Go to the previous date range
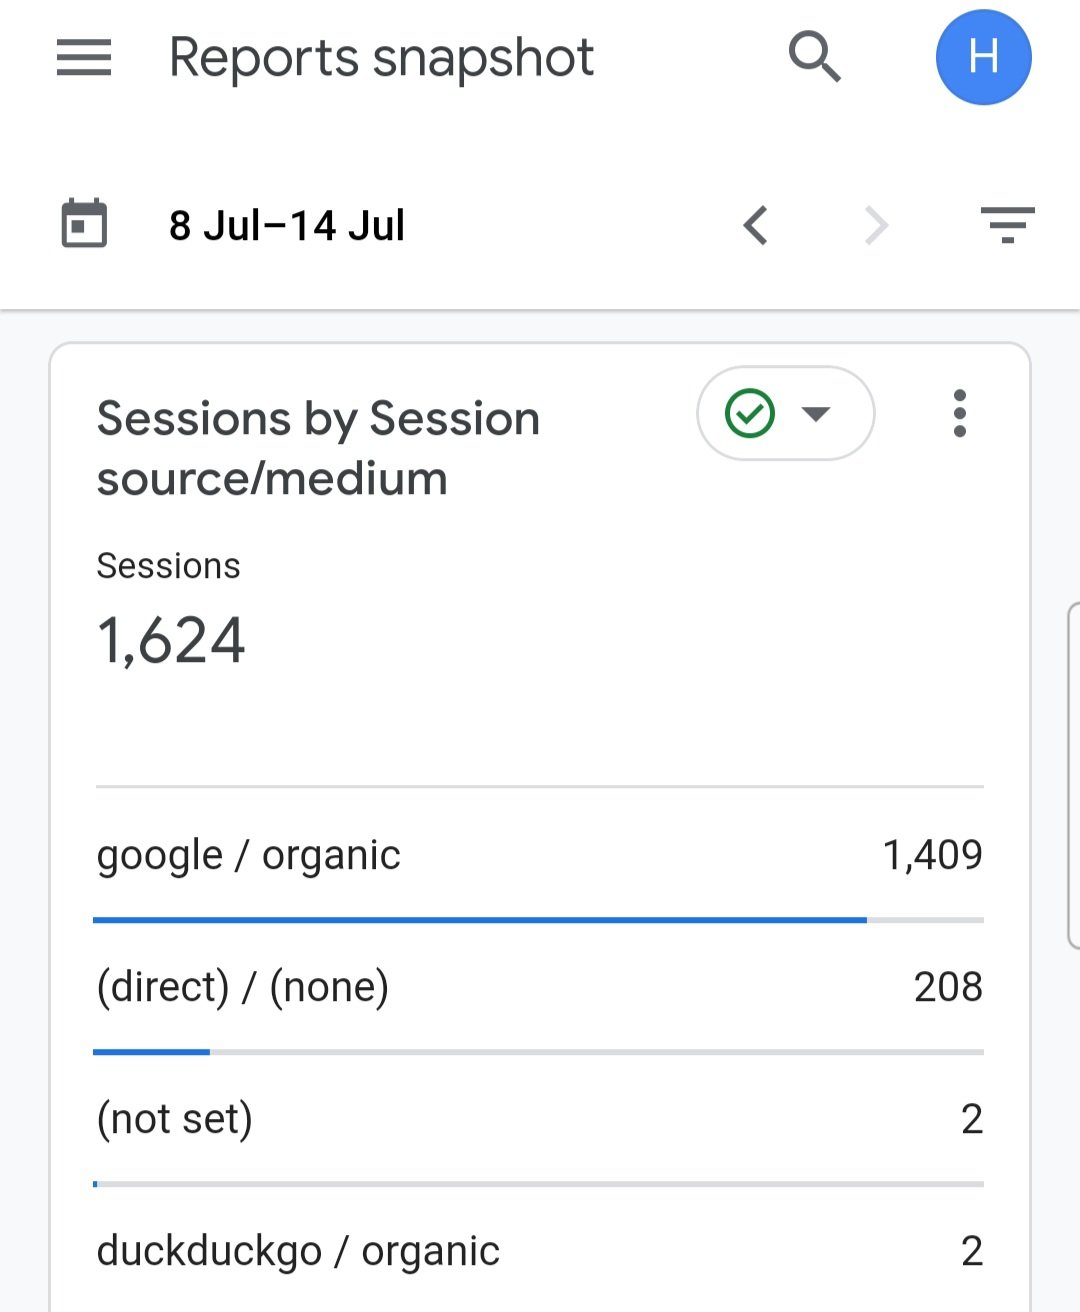The height and width of the screenshot is (1312, 1080). pos(756,225)
